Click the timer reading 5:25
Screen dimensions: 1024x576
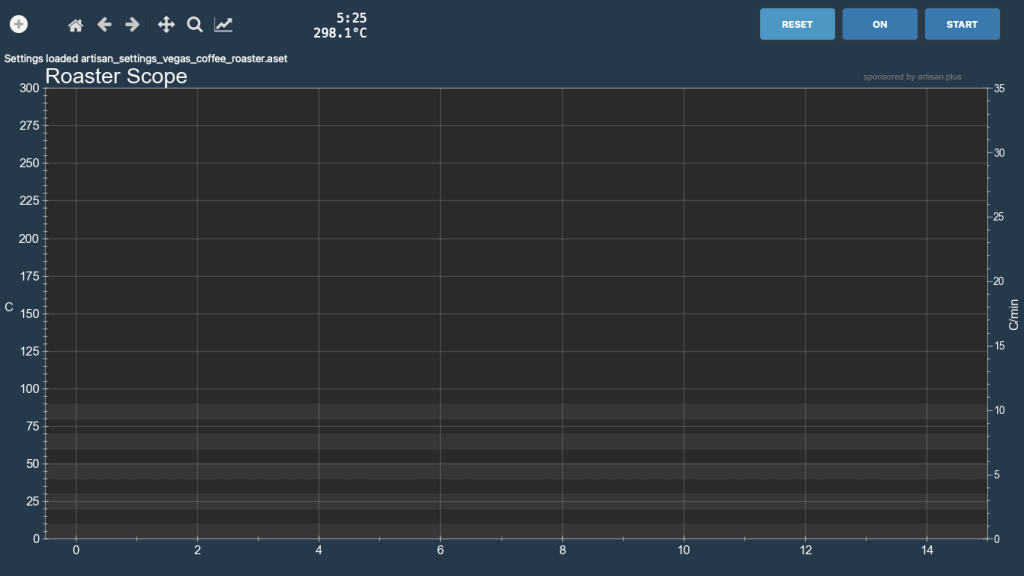pyautogui.click(x=351, y=18)
